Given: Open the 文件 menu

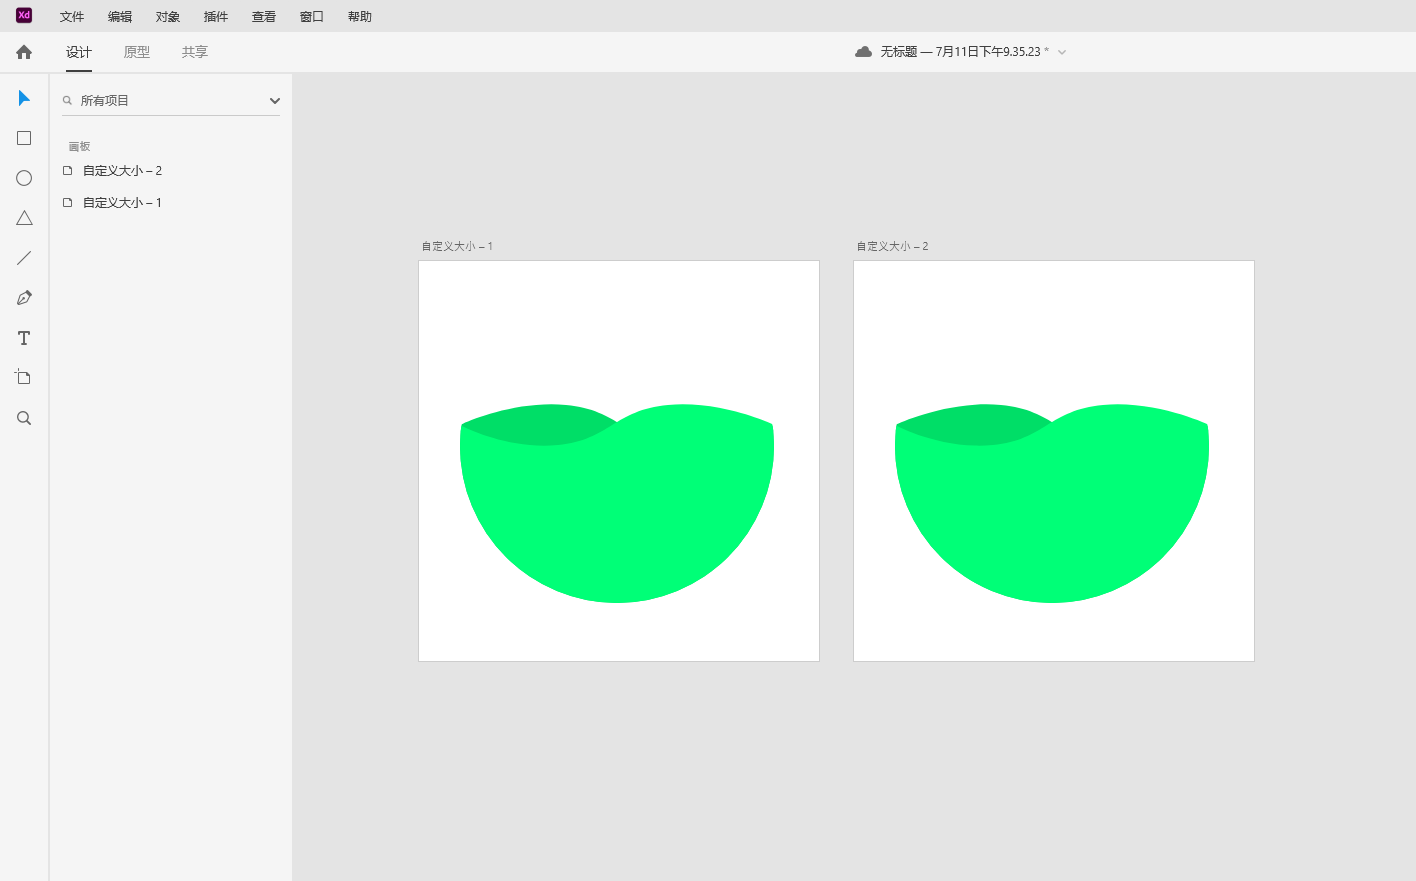Looking at the screenshot, I should pyautogui.click(x=72, y=17).
